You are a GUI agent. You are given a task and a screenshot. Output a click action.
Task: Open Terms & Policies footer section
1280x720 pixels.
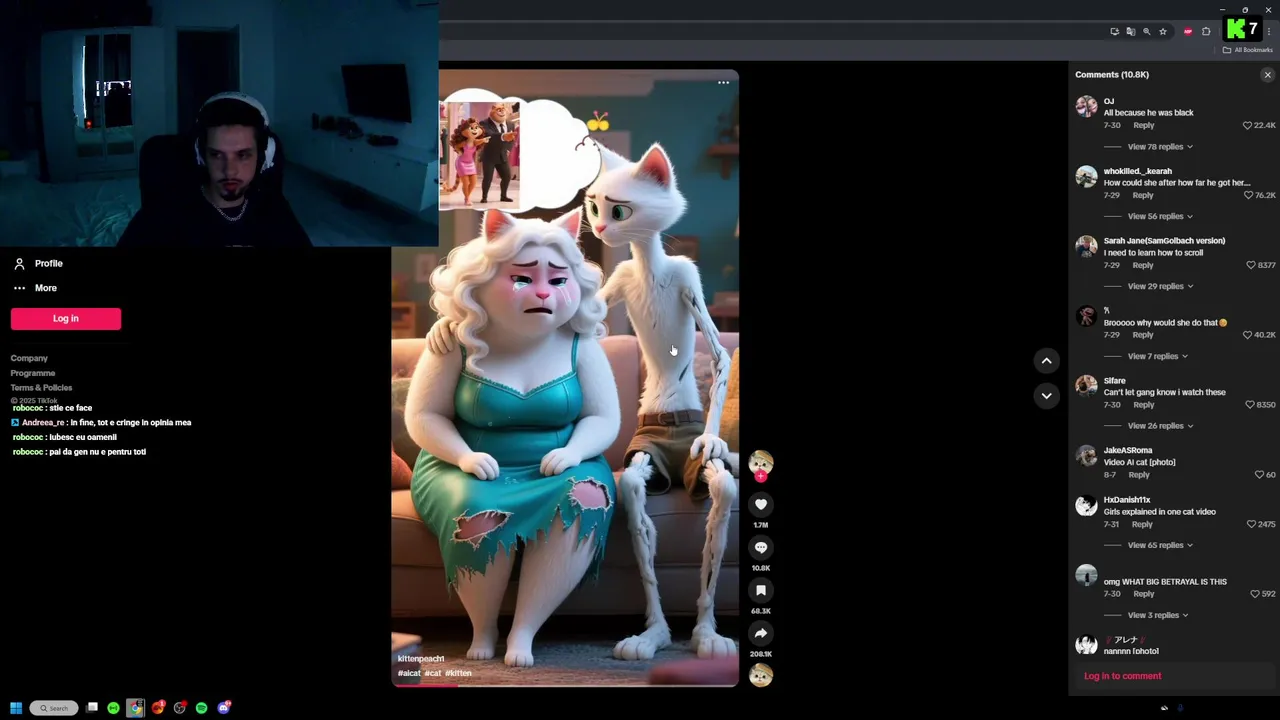click(x=41, y=388)
